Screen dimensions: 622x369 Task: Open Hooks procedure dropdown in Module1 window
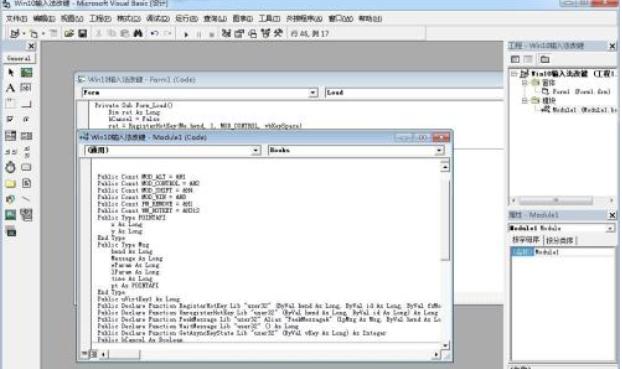point(439,150)
